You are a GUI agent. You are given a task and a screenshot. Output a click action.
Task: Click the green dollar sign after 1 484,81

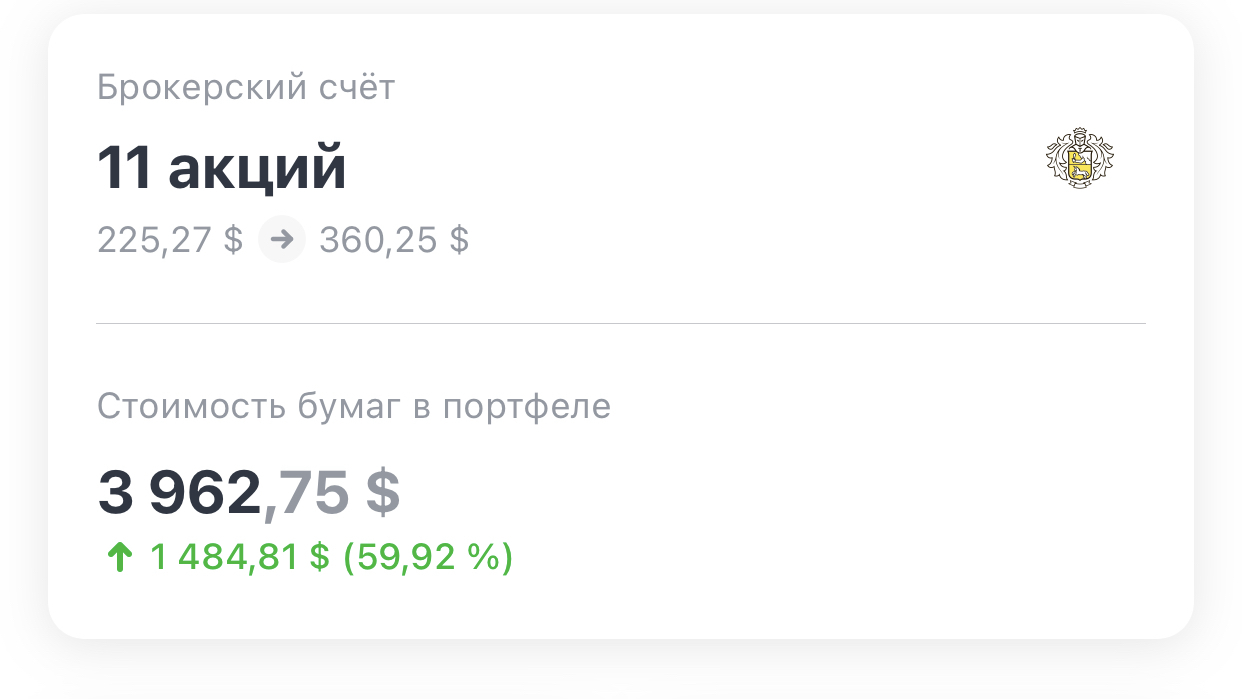[x=319, y=557]
